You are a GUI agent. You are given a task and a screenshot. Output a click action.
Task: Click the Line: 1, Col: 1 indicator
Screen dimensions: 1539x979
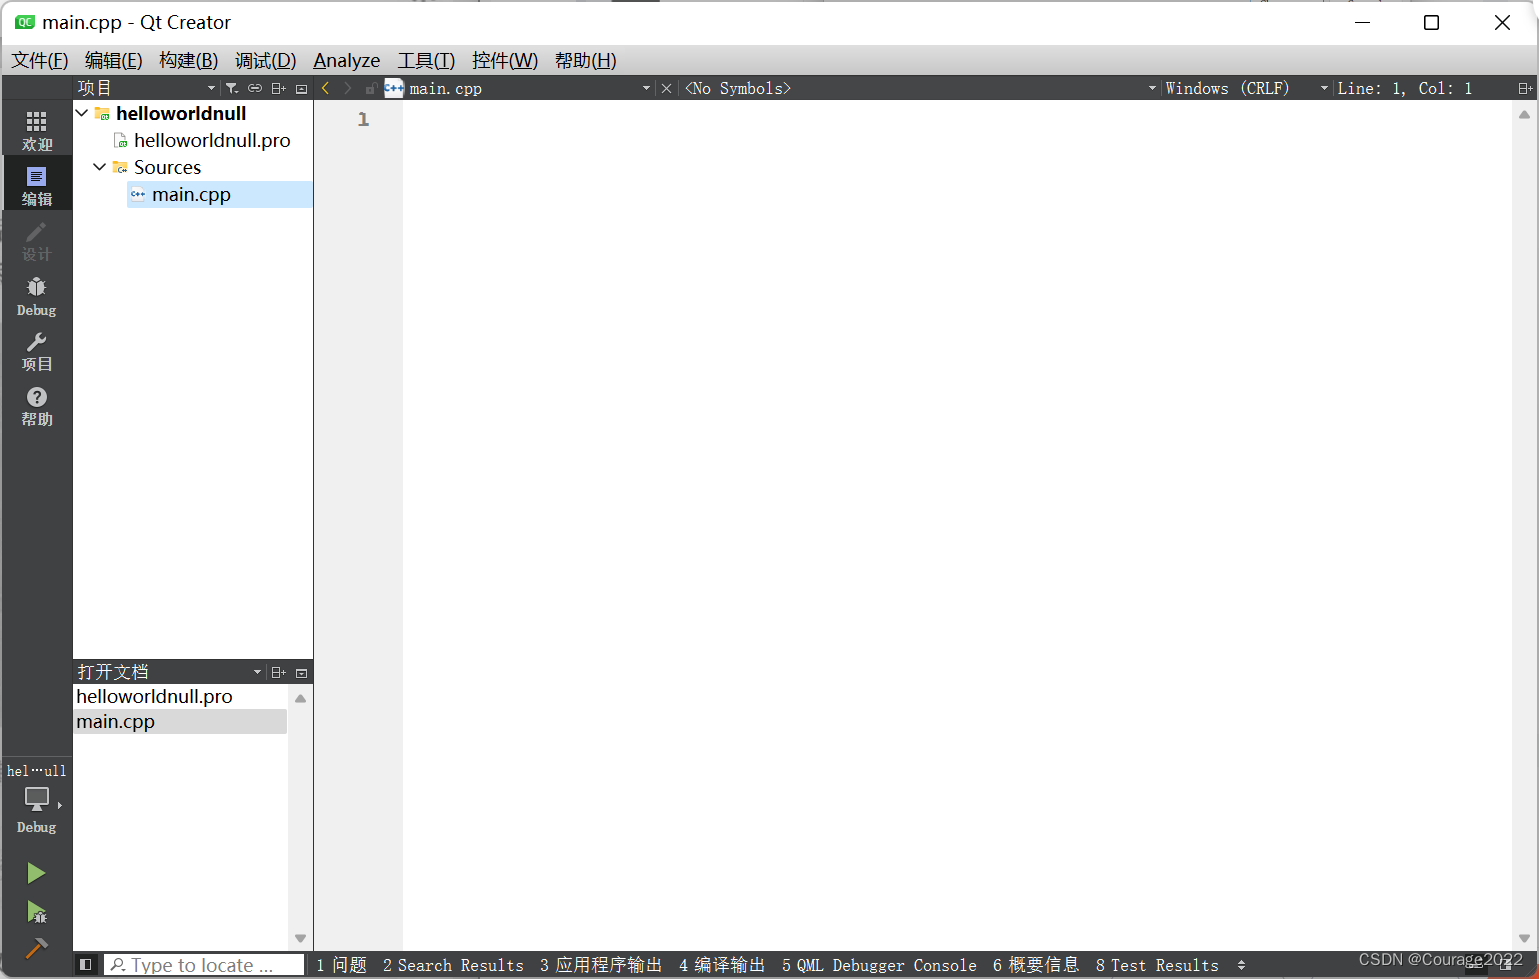click(1405, 88)
